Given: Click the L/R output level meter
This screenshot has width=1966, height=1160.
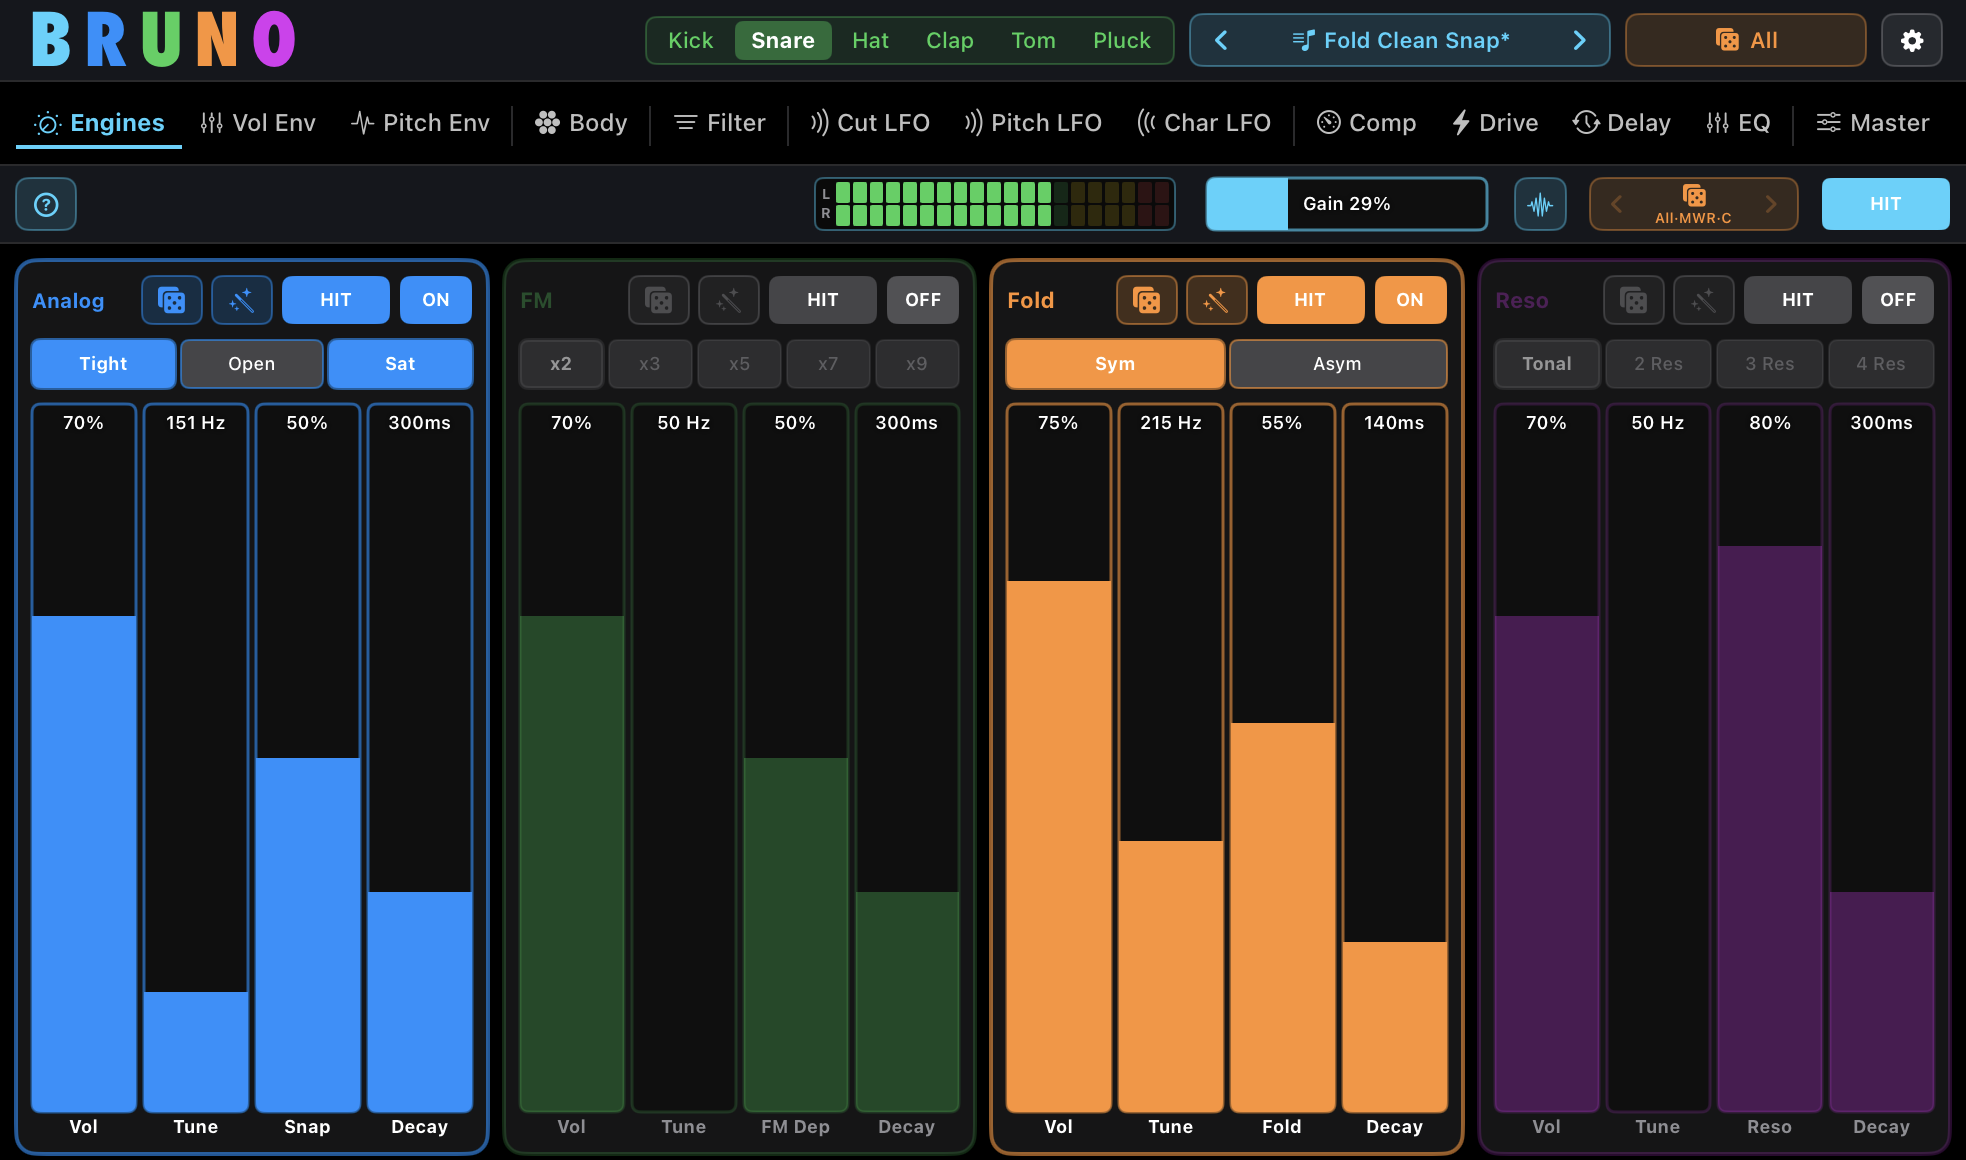Looking at the screenshot, I should [995, 204].
